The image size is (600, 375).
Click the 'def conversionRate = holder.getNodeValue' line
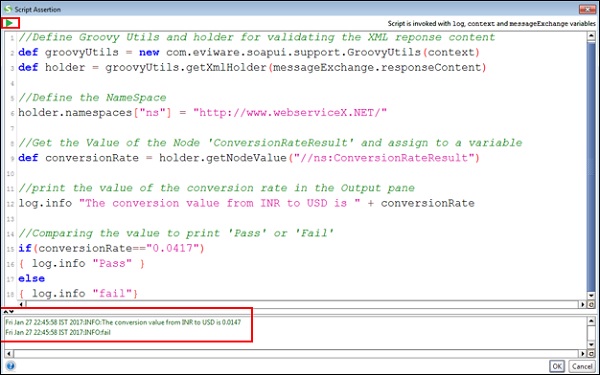(x=249, y=158)
